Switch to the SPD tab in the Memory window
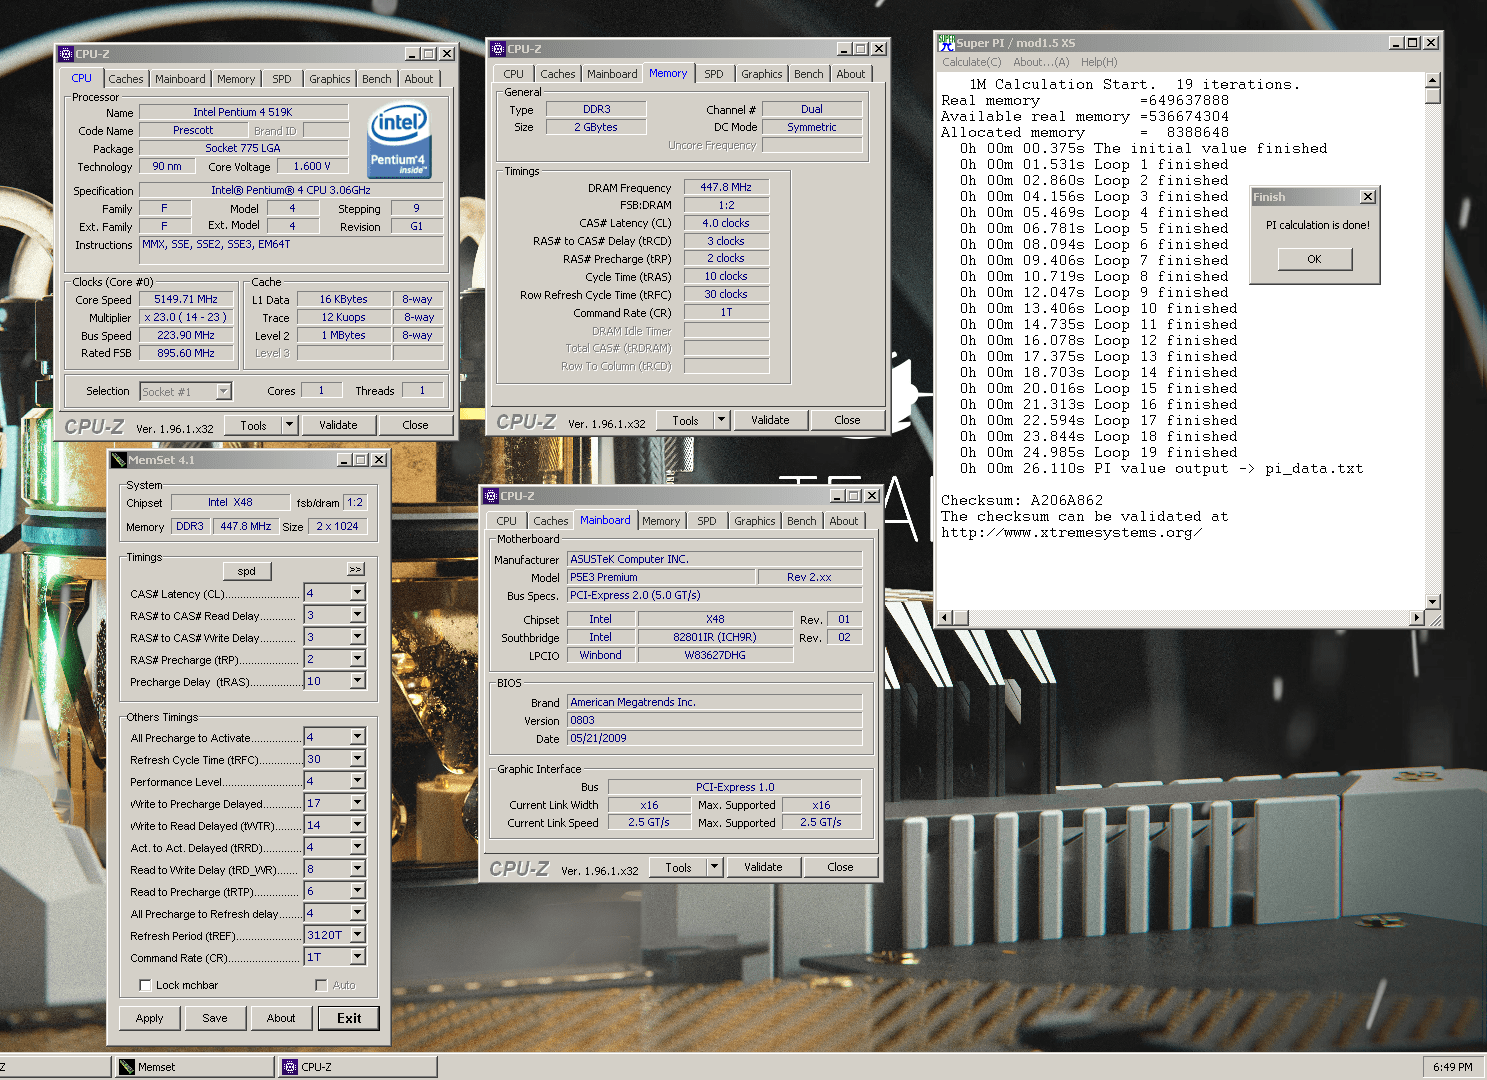The width and height of the screenshot is (1487, 1080). tap(713, 74)
